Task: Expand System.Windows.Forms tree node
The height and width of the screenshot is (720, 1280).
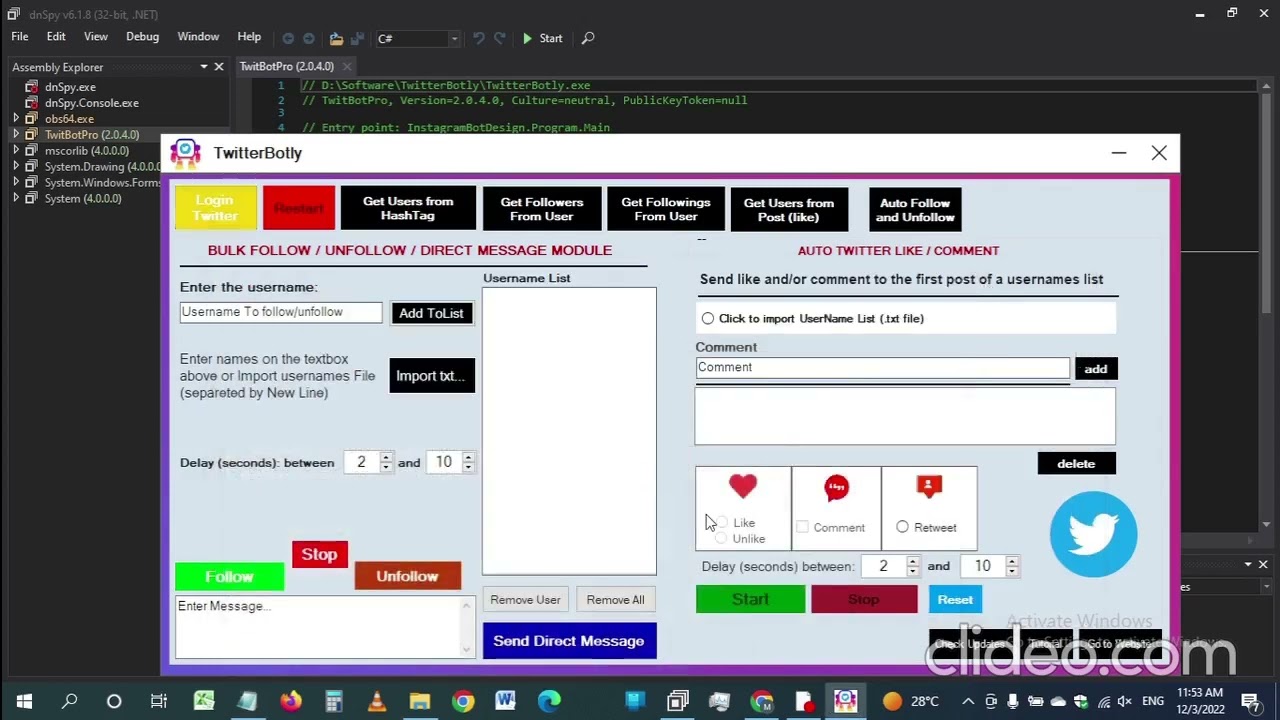Action: click(16, 183)
